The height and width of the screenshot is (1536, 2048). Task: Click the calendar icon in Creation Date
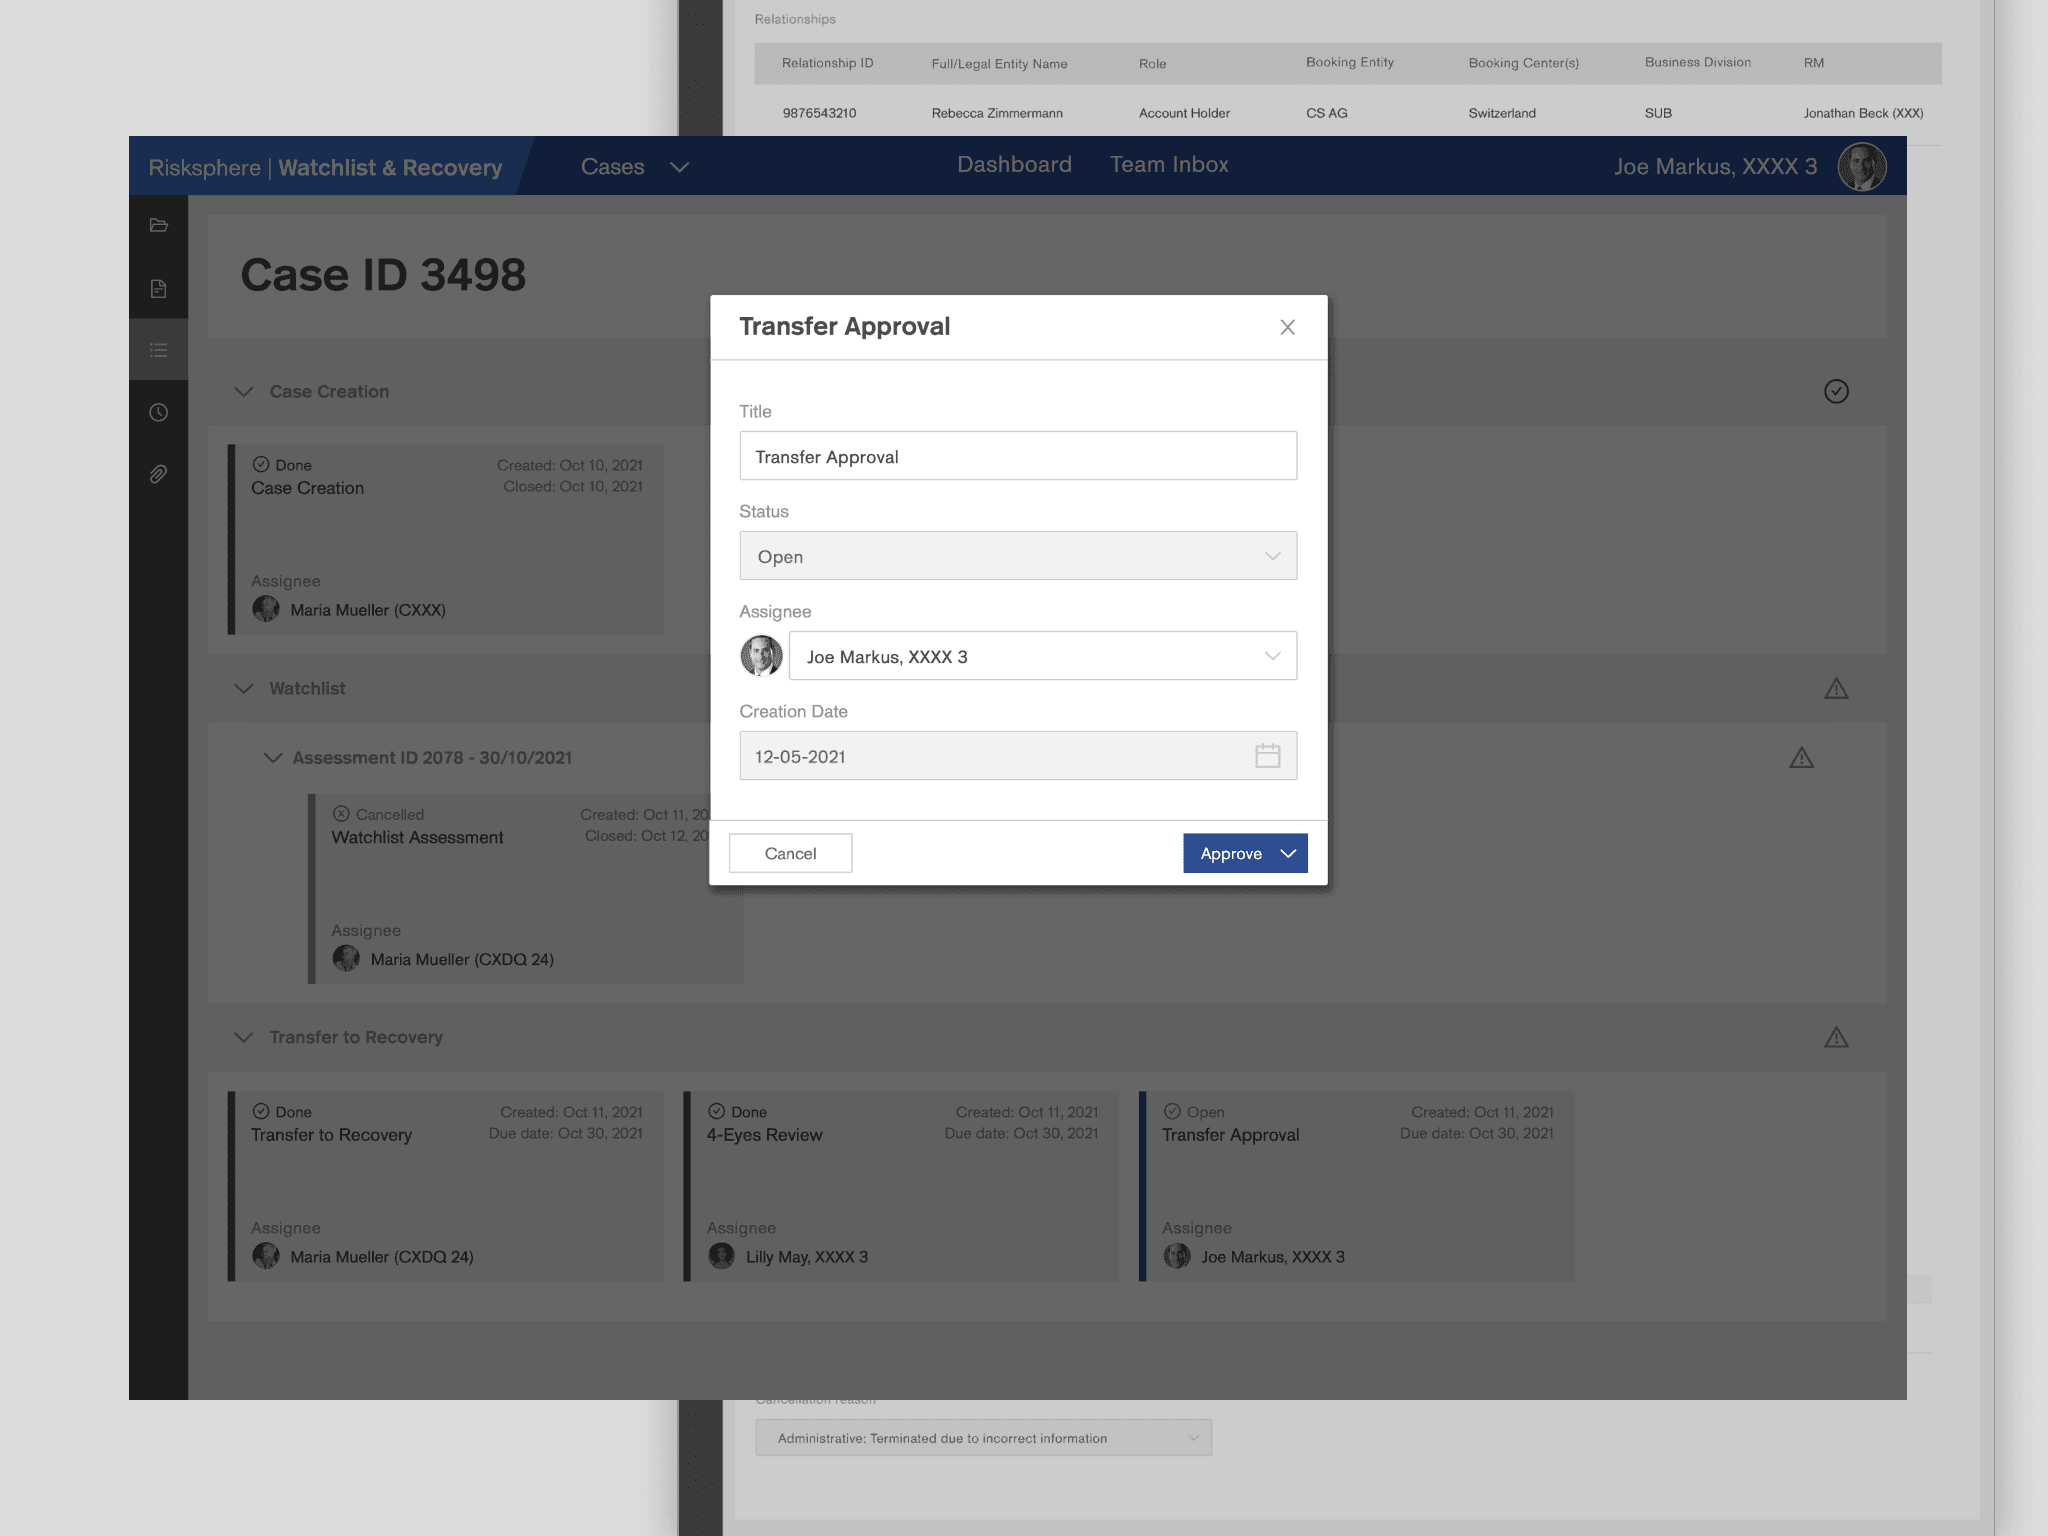[x=1267, y=756]
